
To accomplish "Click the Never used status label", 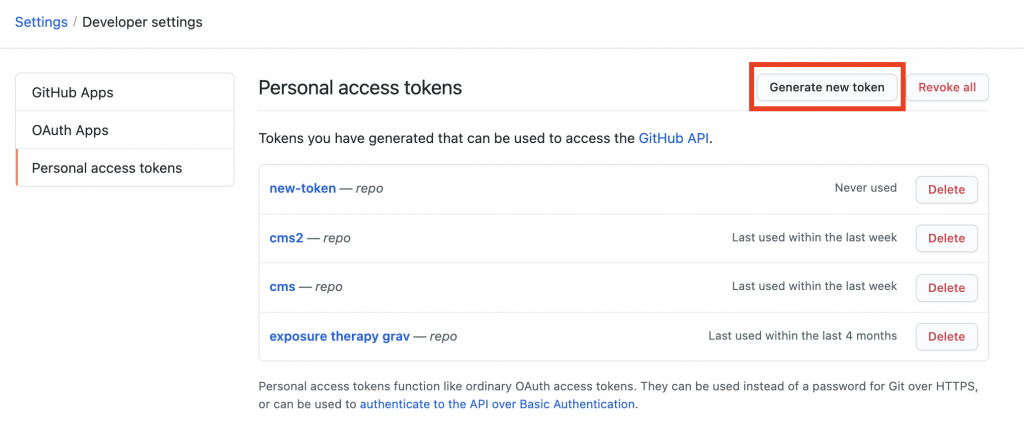I will click(x=865, y=188).
